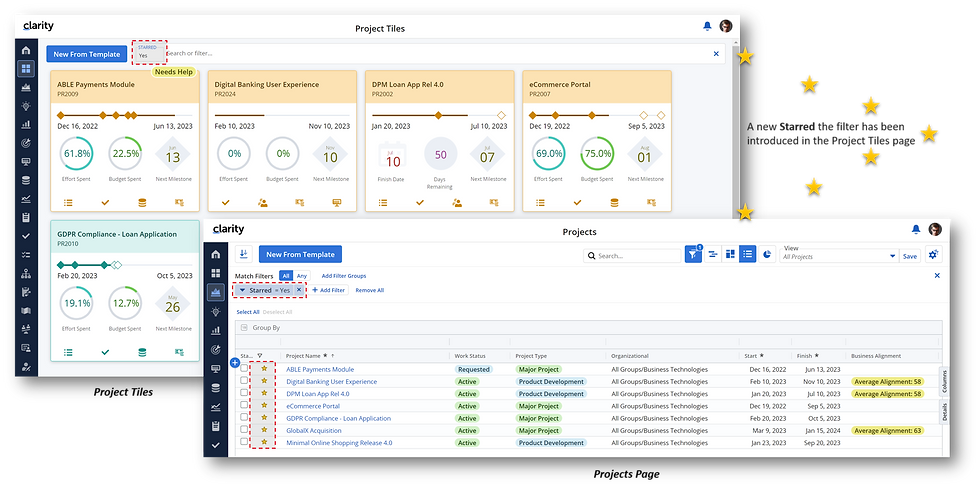Click coins icon on ABLE Payments Module tile
The height and width of the screenshot is (488, 980).
point(142,202)
